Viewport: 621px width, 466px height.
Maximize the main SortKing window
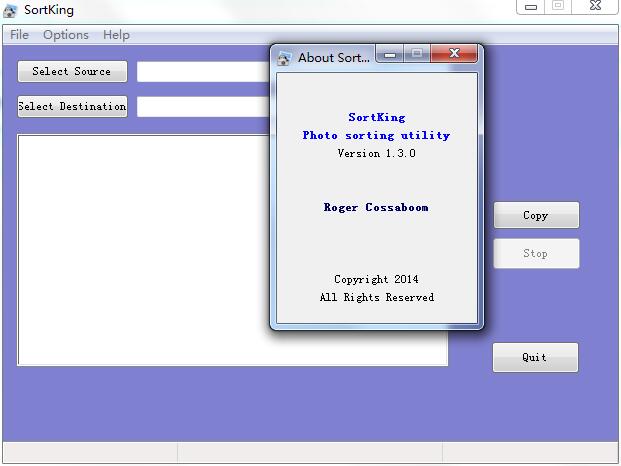pyautogui.click(x=558, y=6)
